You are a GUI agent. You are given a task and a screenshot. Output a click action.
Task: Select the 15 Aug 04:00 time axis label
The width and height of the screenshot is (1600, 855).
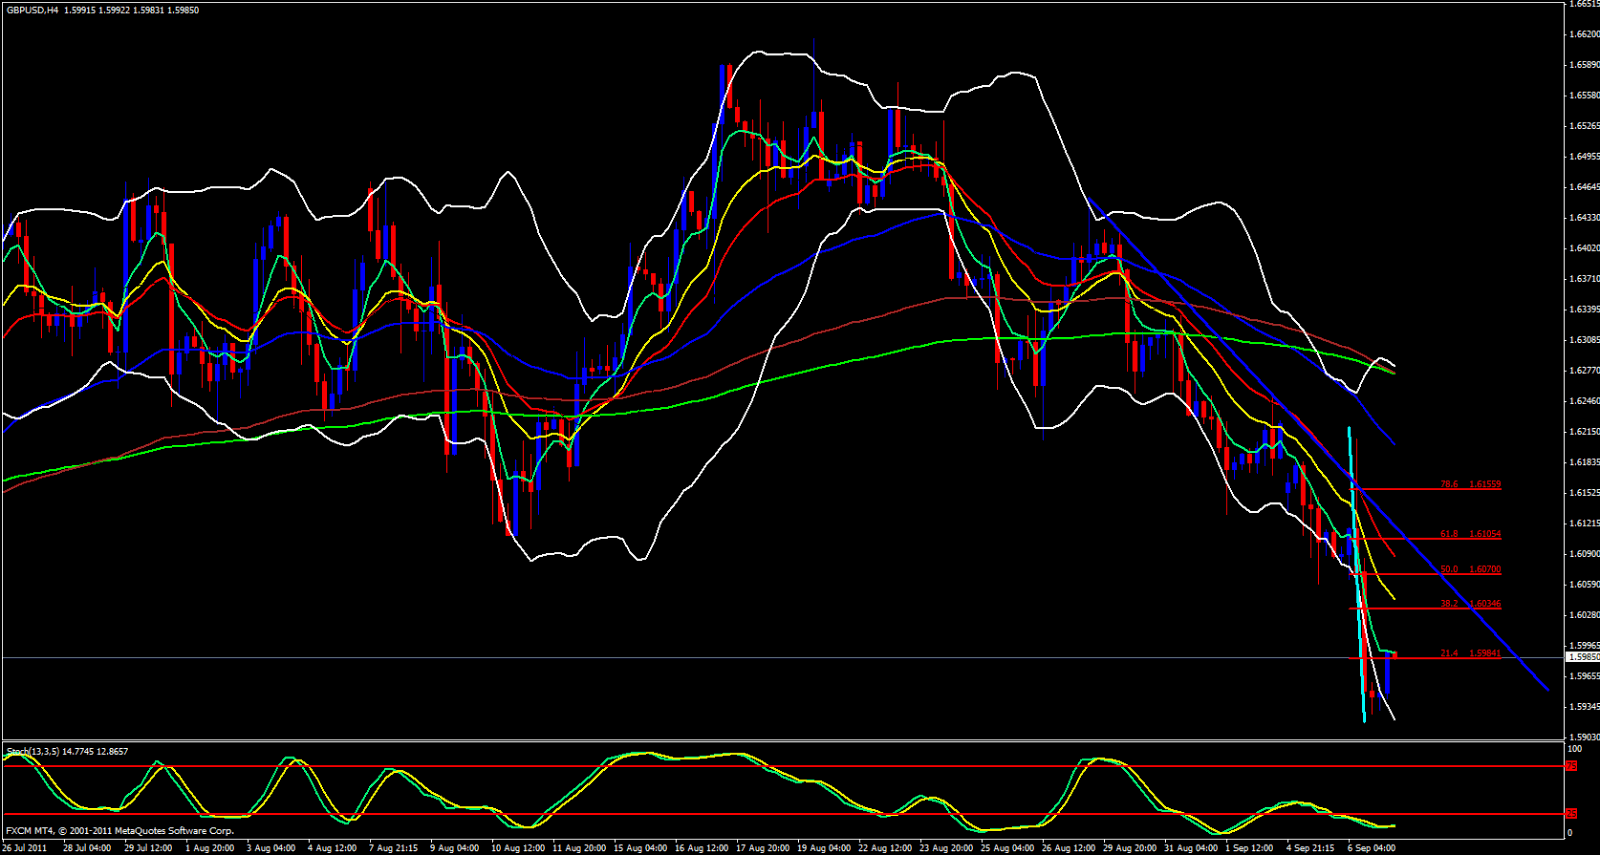640,848
